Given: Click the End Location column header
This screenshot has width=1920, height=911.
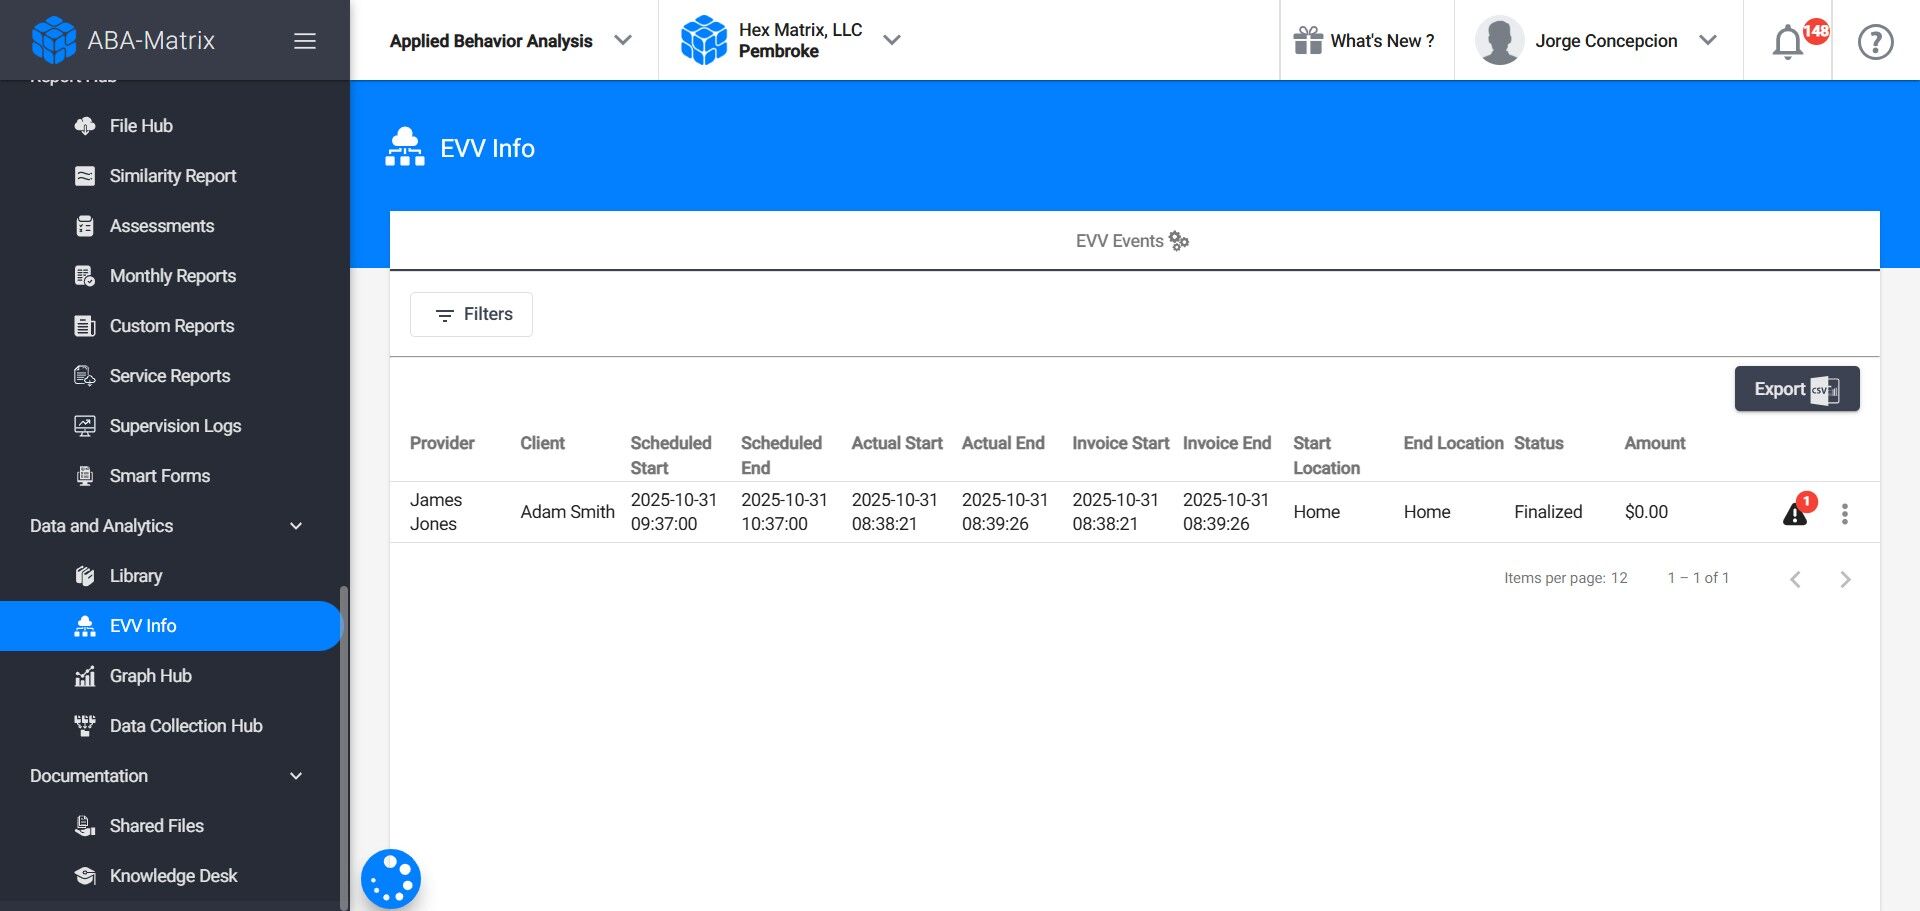Looking at the screenshot, I should click(x=1453, y=443).
